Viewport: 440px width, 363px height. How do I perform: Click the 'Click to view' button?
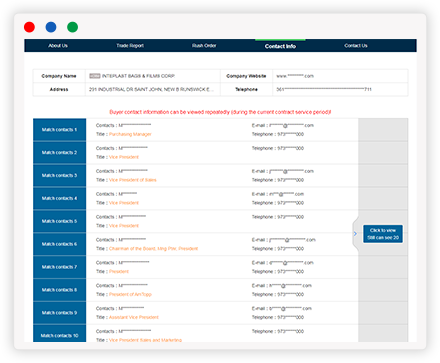[x=383, y=234]
